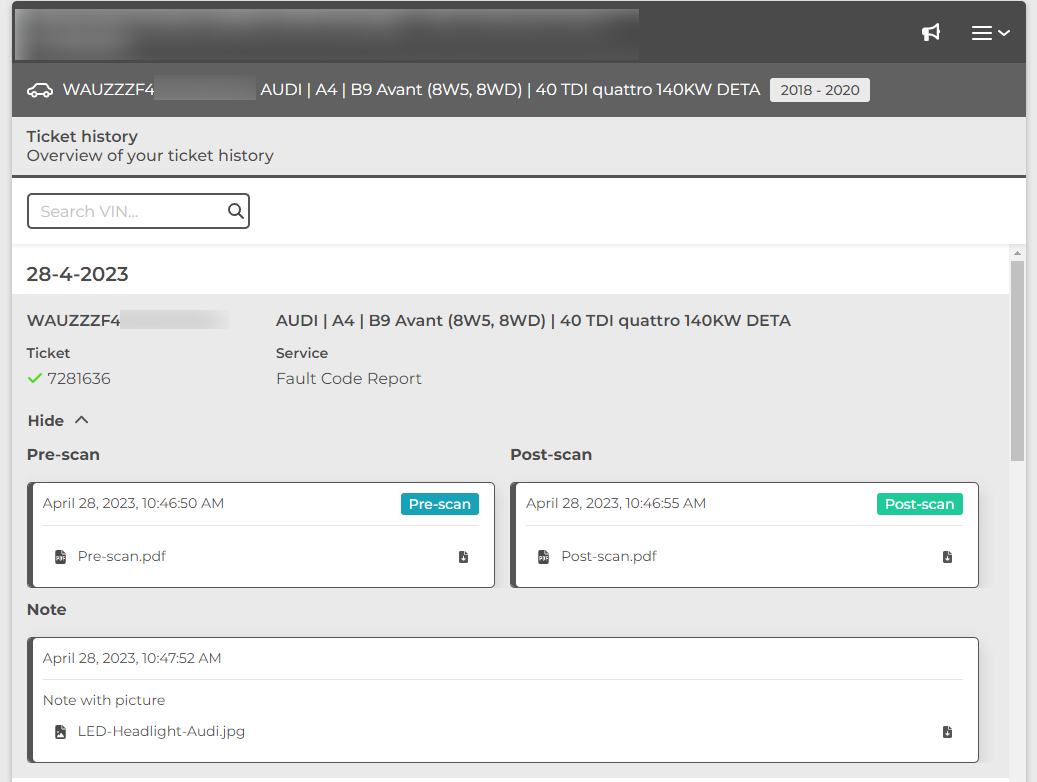
Task: Click the search magnifier icon
Action: (235, 211)
